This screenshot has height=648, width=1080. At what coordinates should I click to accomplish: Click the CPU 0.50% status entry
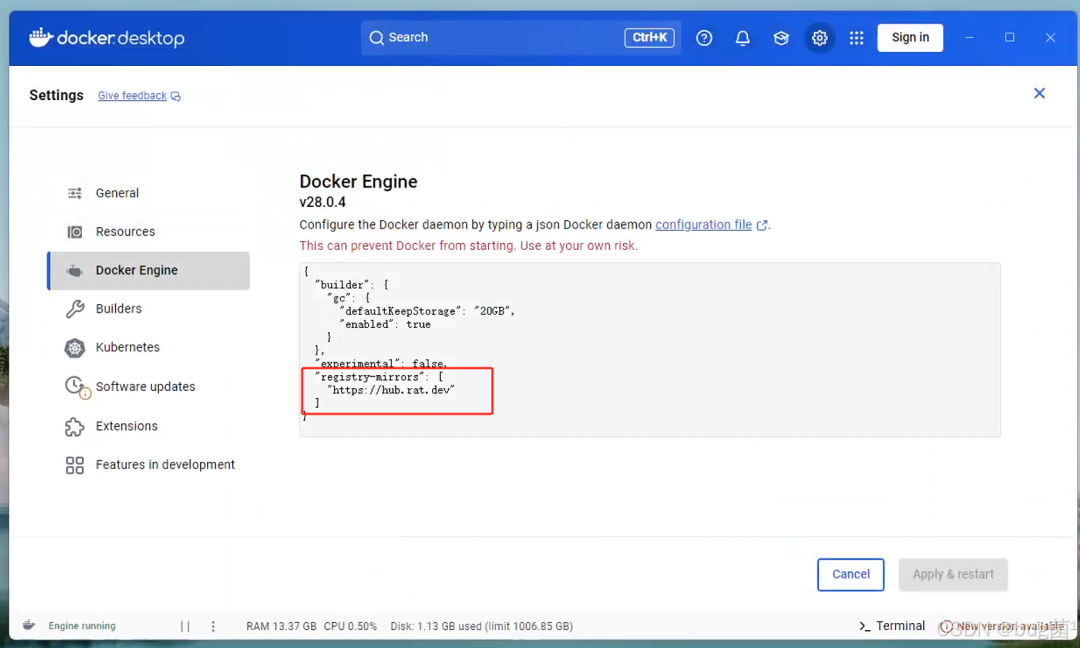pos(350,626)
